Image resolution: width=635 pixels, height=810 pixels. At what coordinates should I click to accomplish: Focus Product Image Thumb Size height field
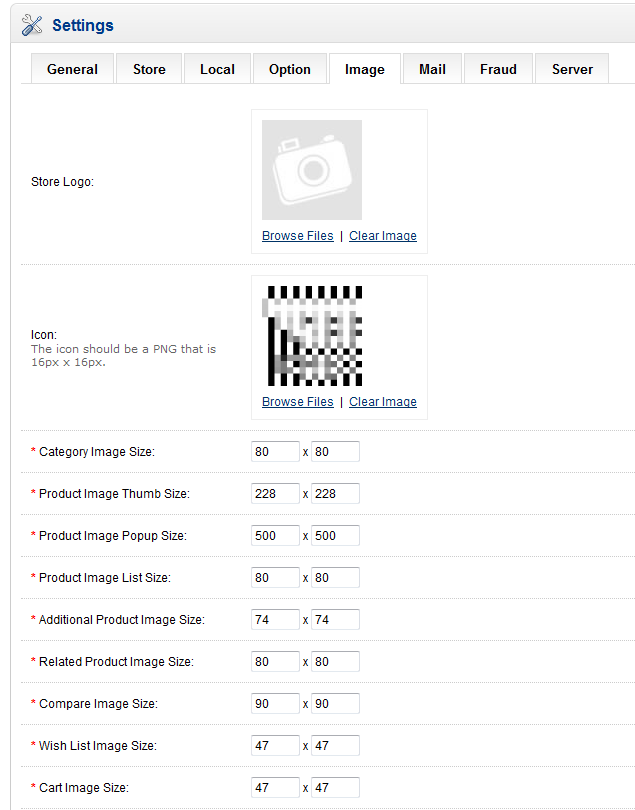pos(335,494)
